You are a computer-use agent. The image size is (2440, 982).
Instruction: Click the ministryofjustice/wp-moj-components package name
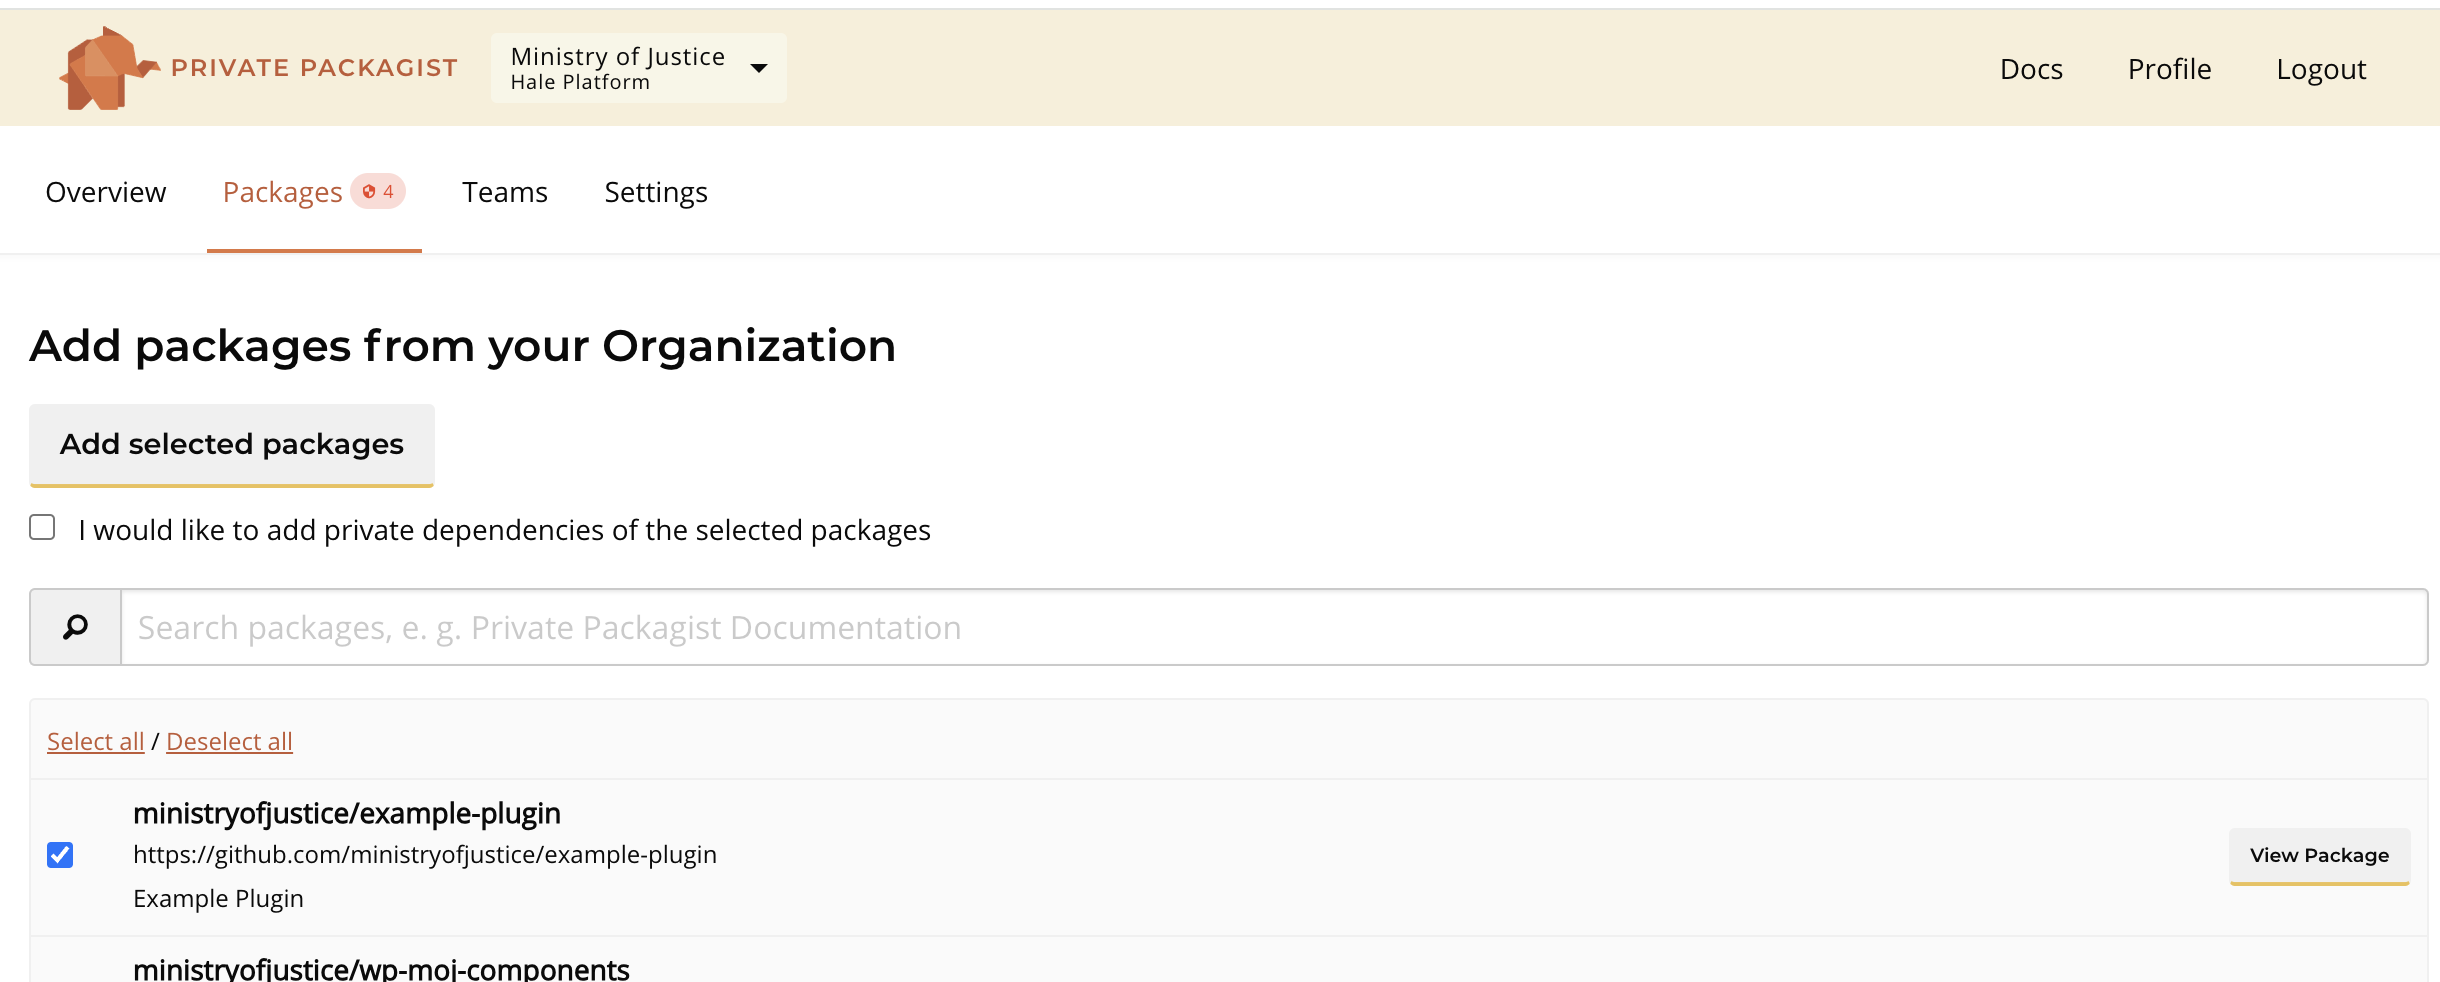381,968
